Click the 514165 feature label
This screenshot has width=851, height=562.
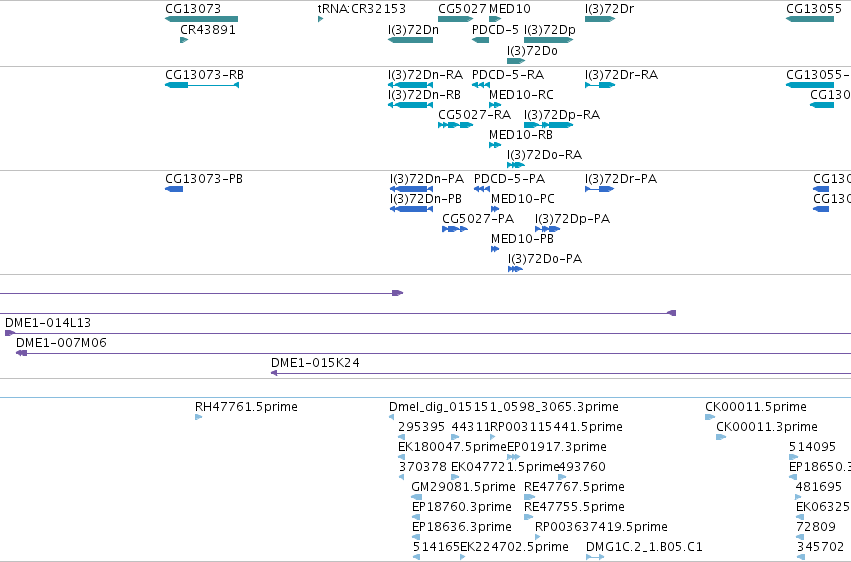(x=436, y=547)
